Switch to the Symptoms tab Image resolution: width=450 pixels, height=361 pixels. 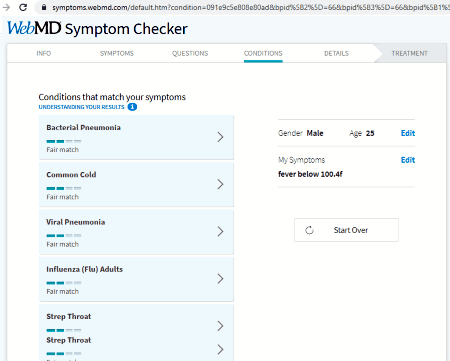(117, 53)
